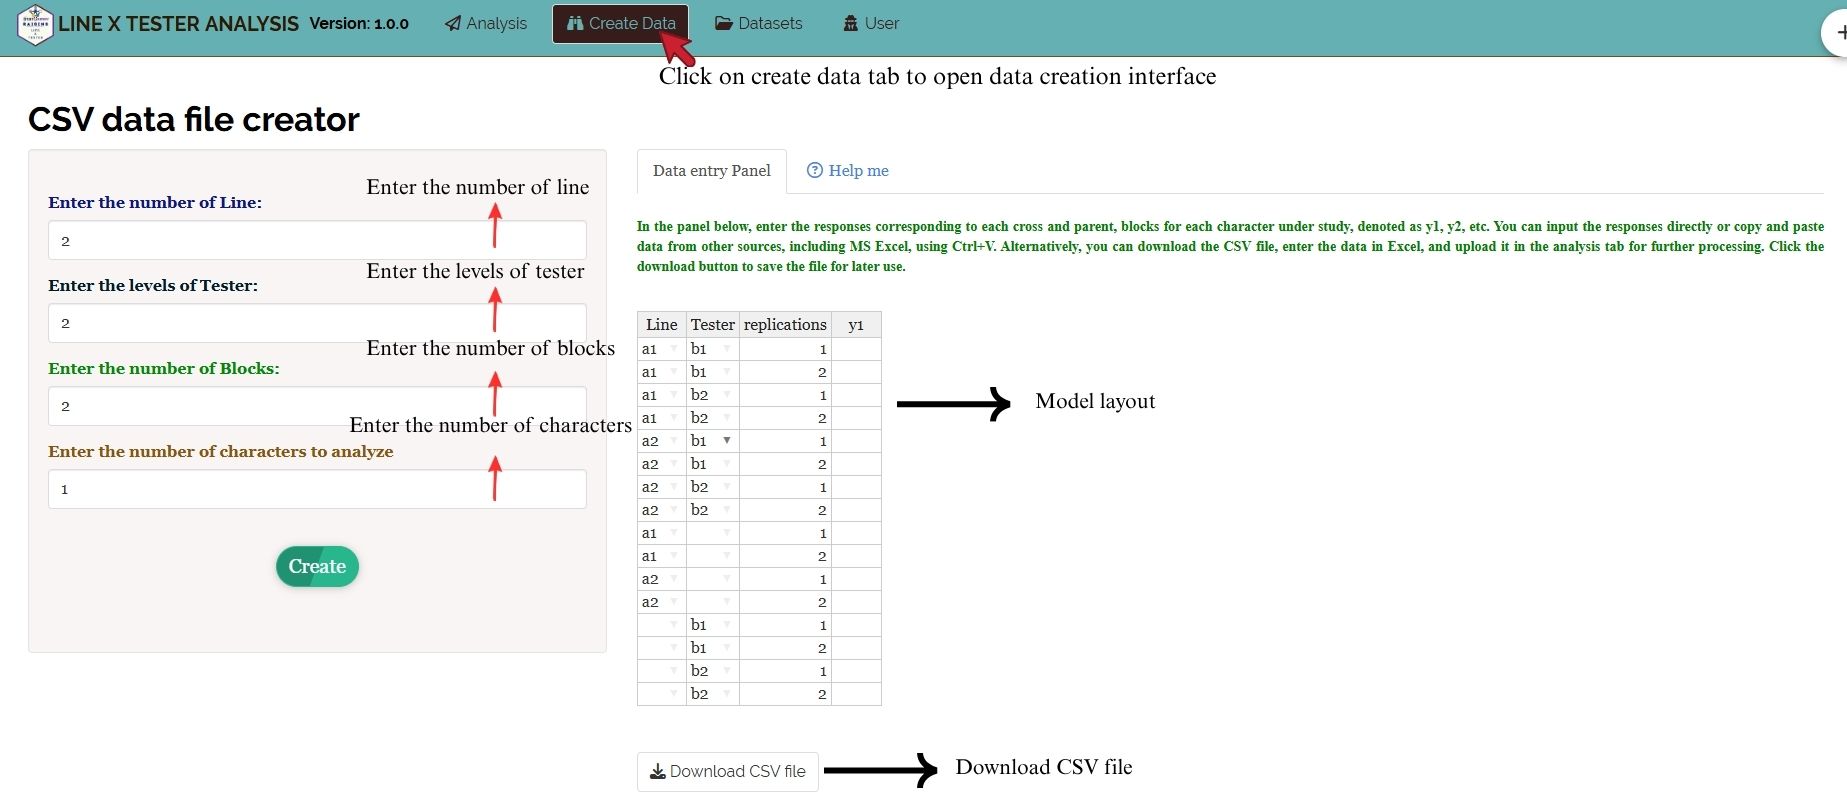Focus the number of characters input

(x=317, y=489)
